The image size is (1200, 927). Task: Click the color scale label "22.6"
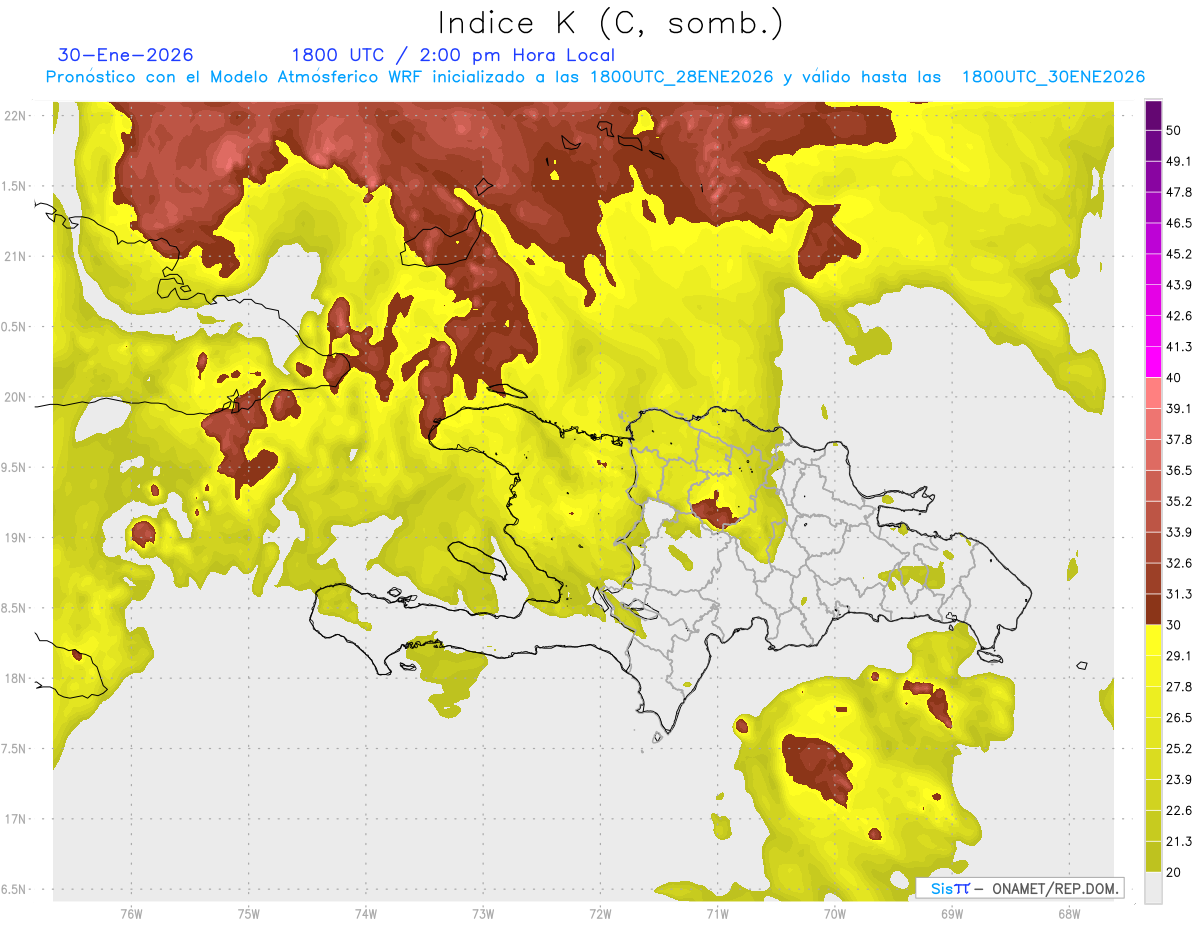(x=1179, y=810)
